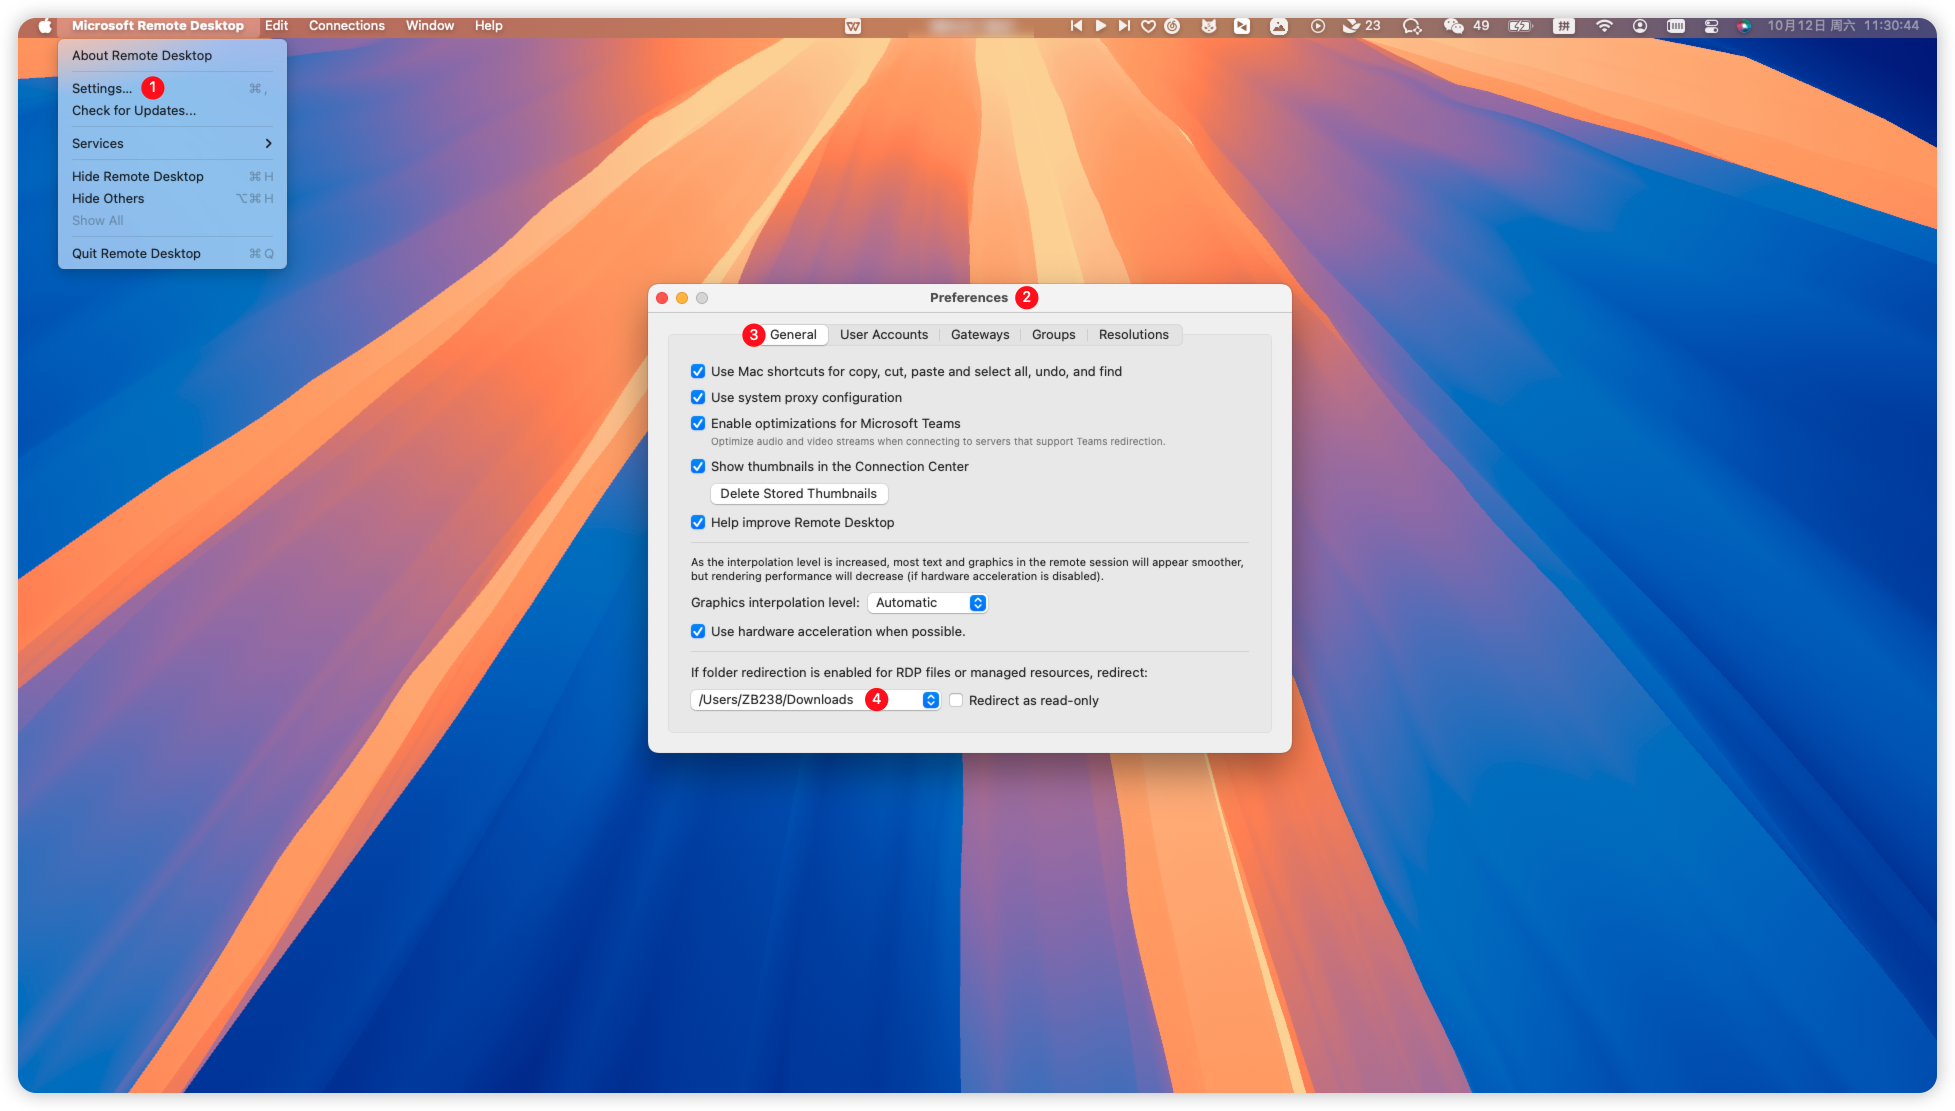Click the keyboard viewer icon in menu bar

[x=1676, y=26]
